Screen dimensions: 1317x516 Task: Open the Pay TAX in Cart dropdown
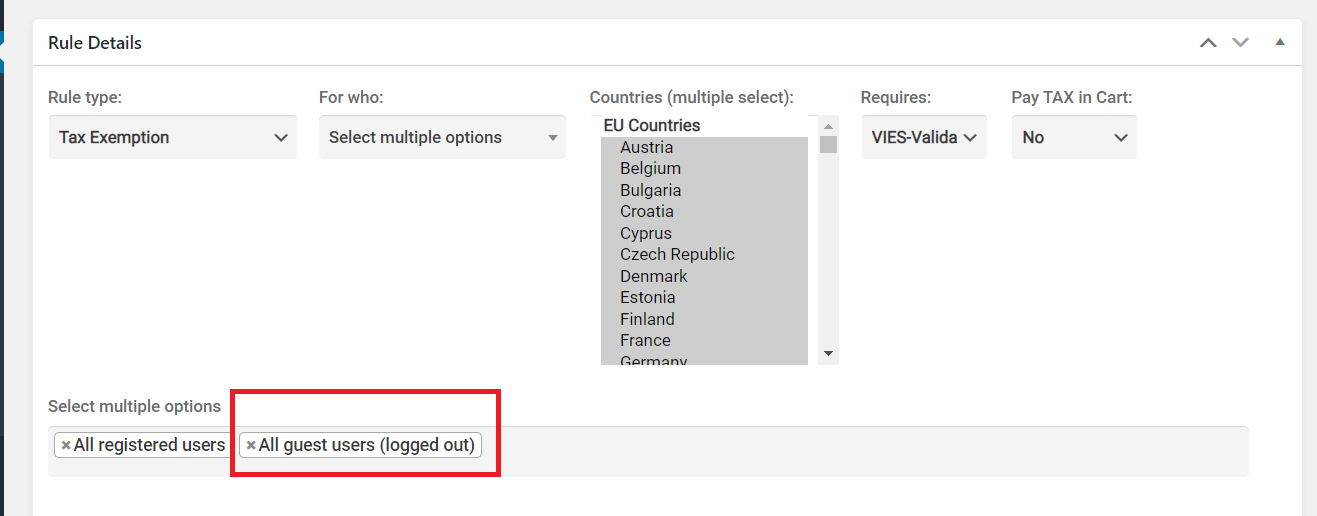(1074, 137)
